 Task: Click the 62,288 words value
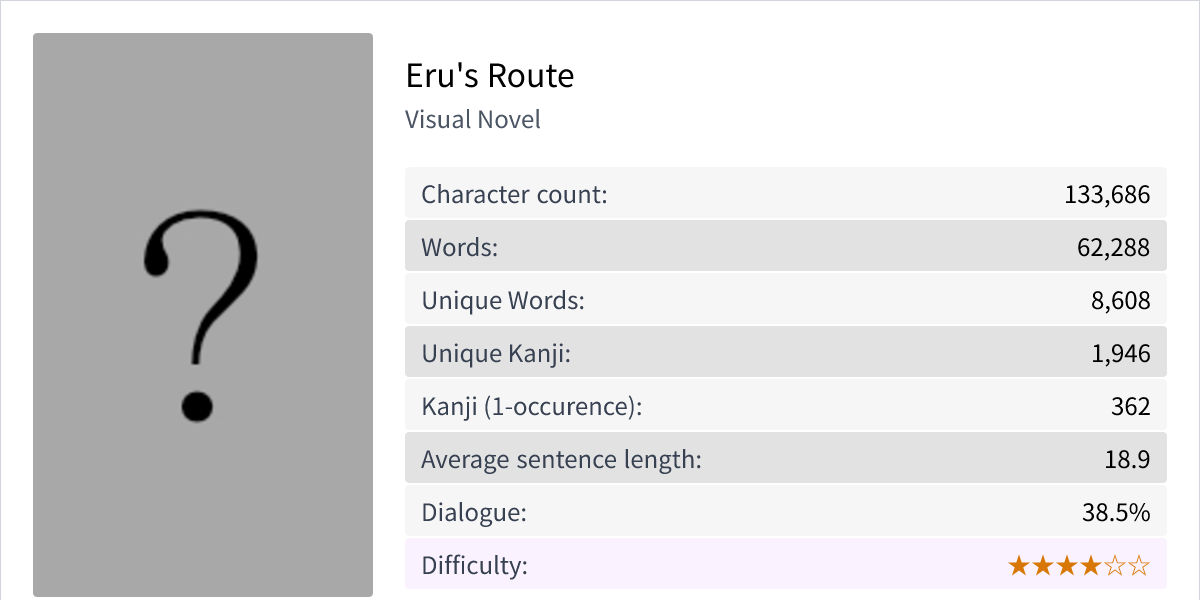[1113, 247]
